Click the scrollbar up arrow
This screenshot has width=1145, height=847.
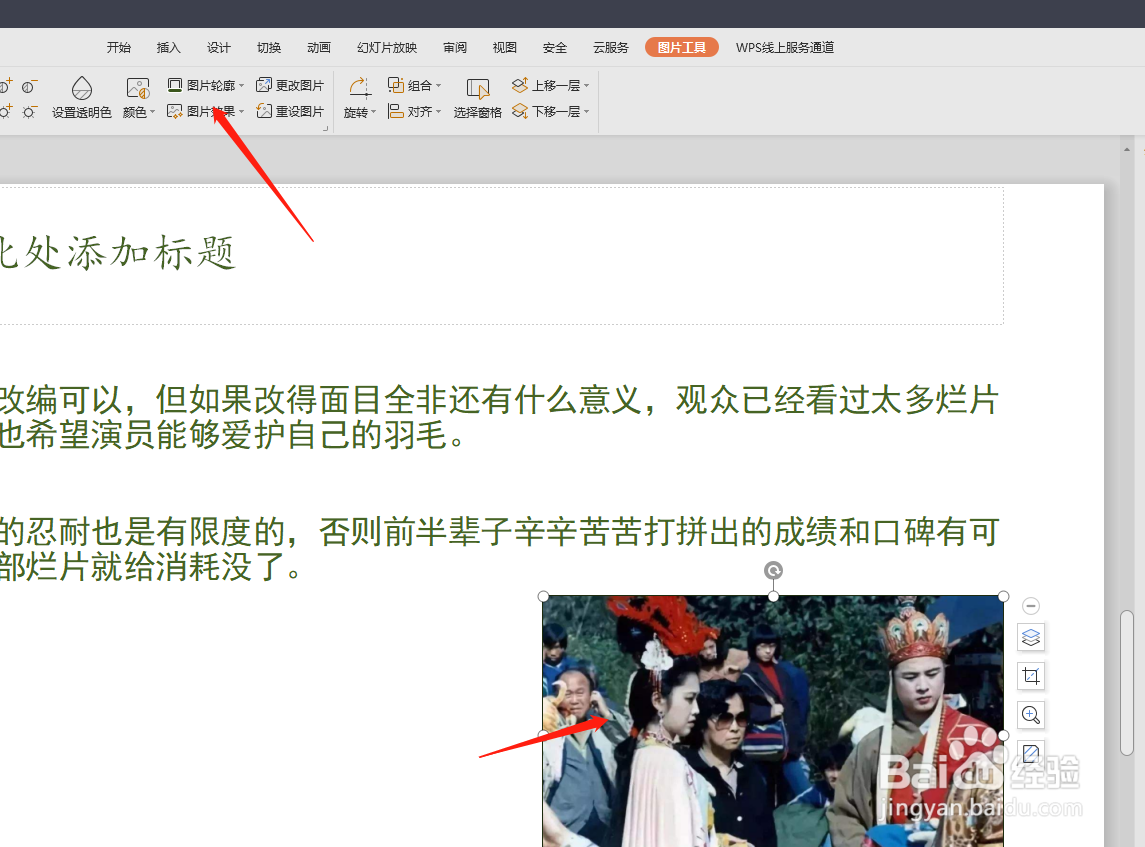click(1127, 150)
